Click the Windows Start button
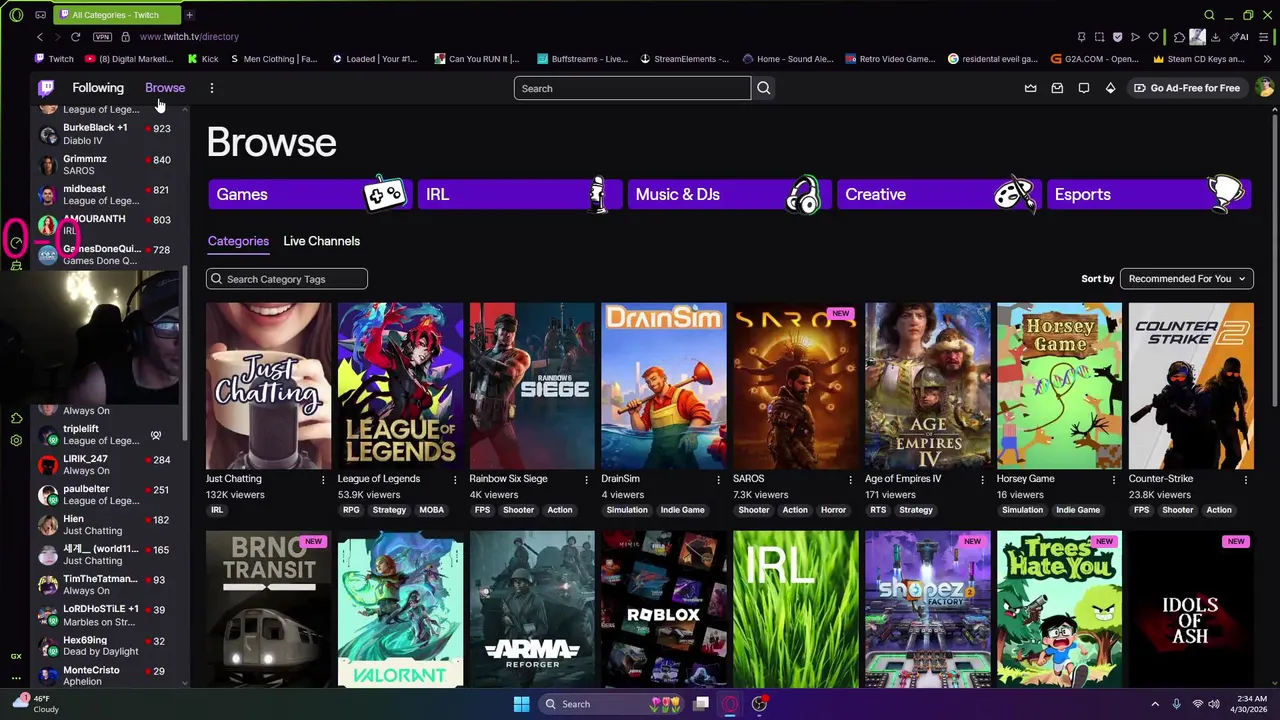 click(x=521, y=704)
